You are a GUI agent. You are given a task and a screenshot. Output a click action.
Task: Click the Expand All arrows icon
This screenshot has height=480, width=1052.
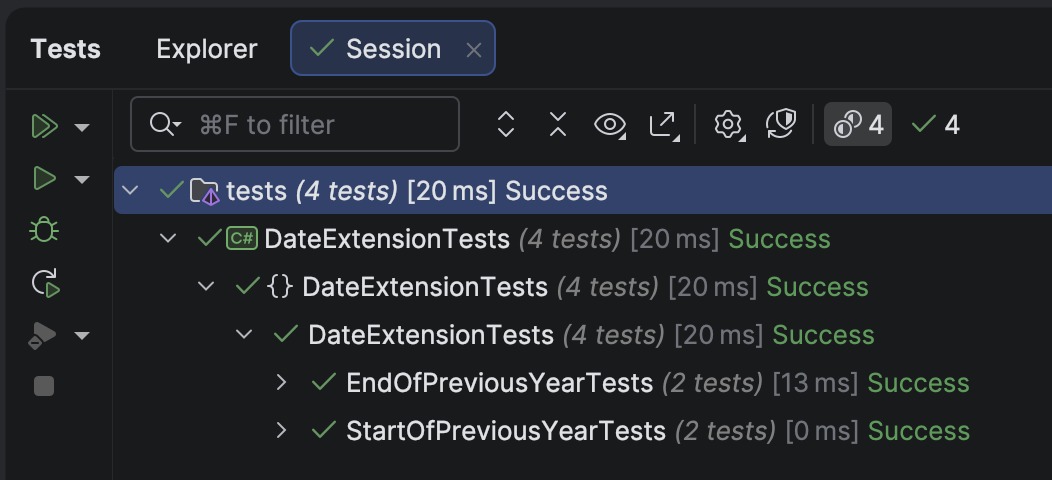coord(506,124)
